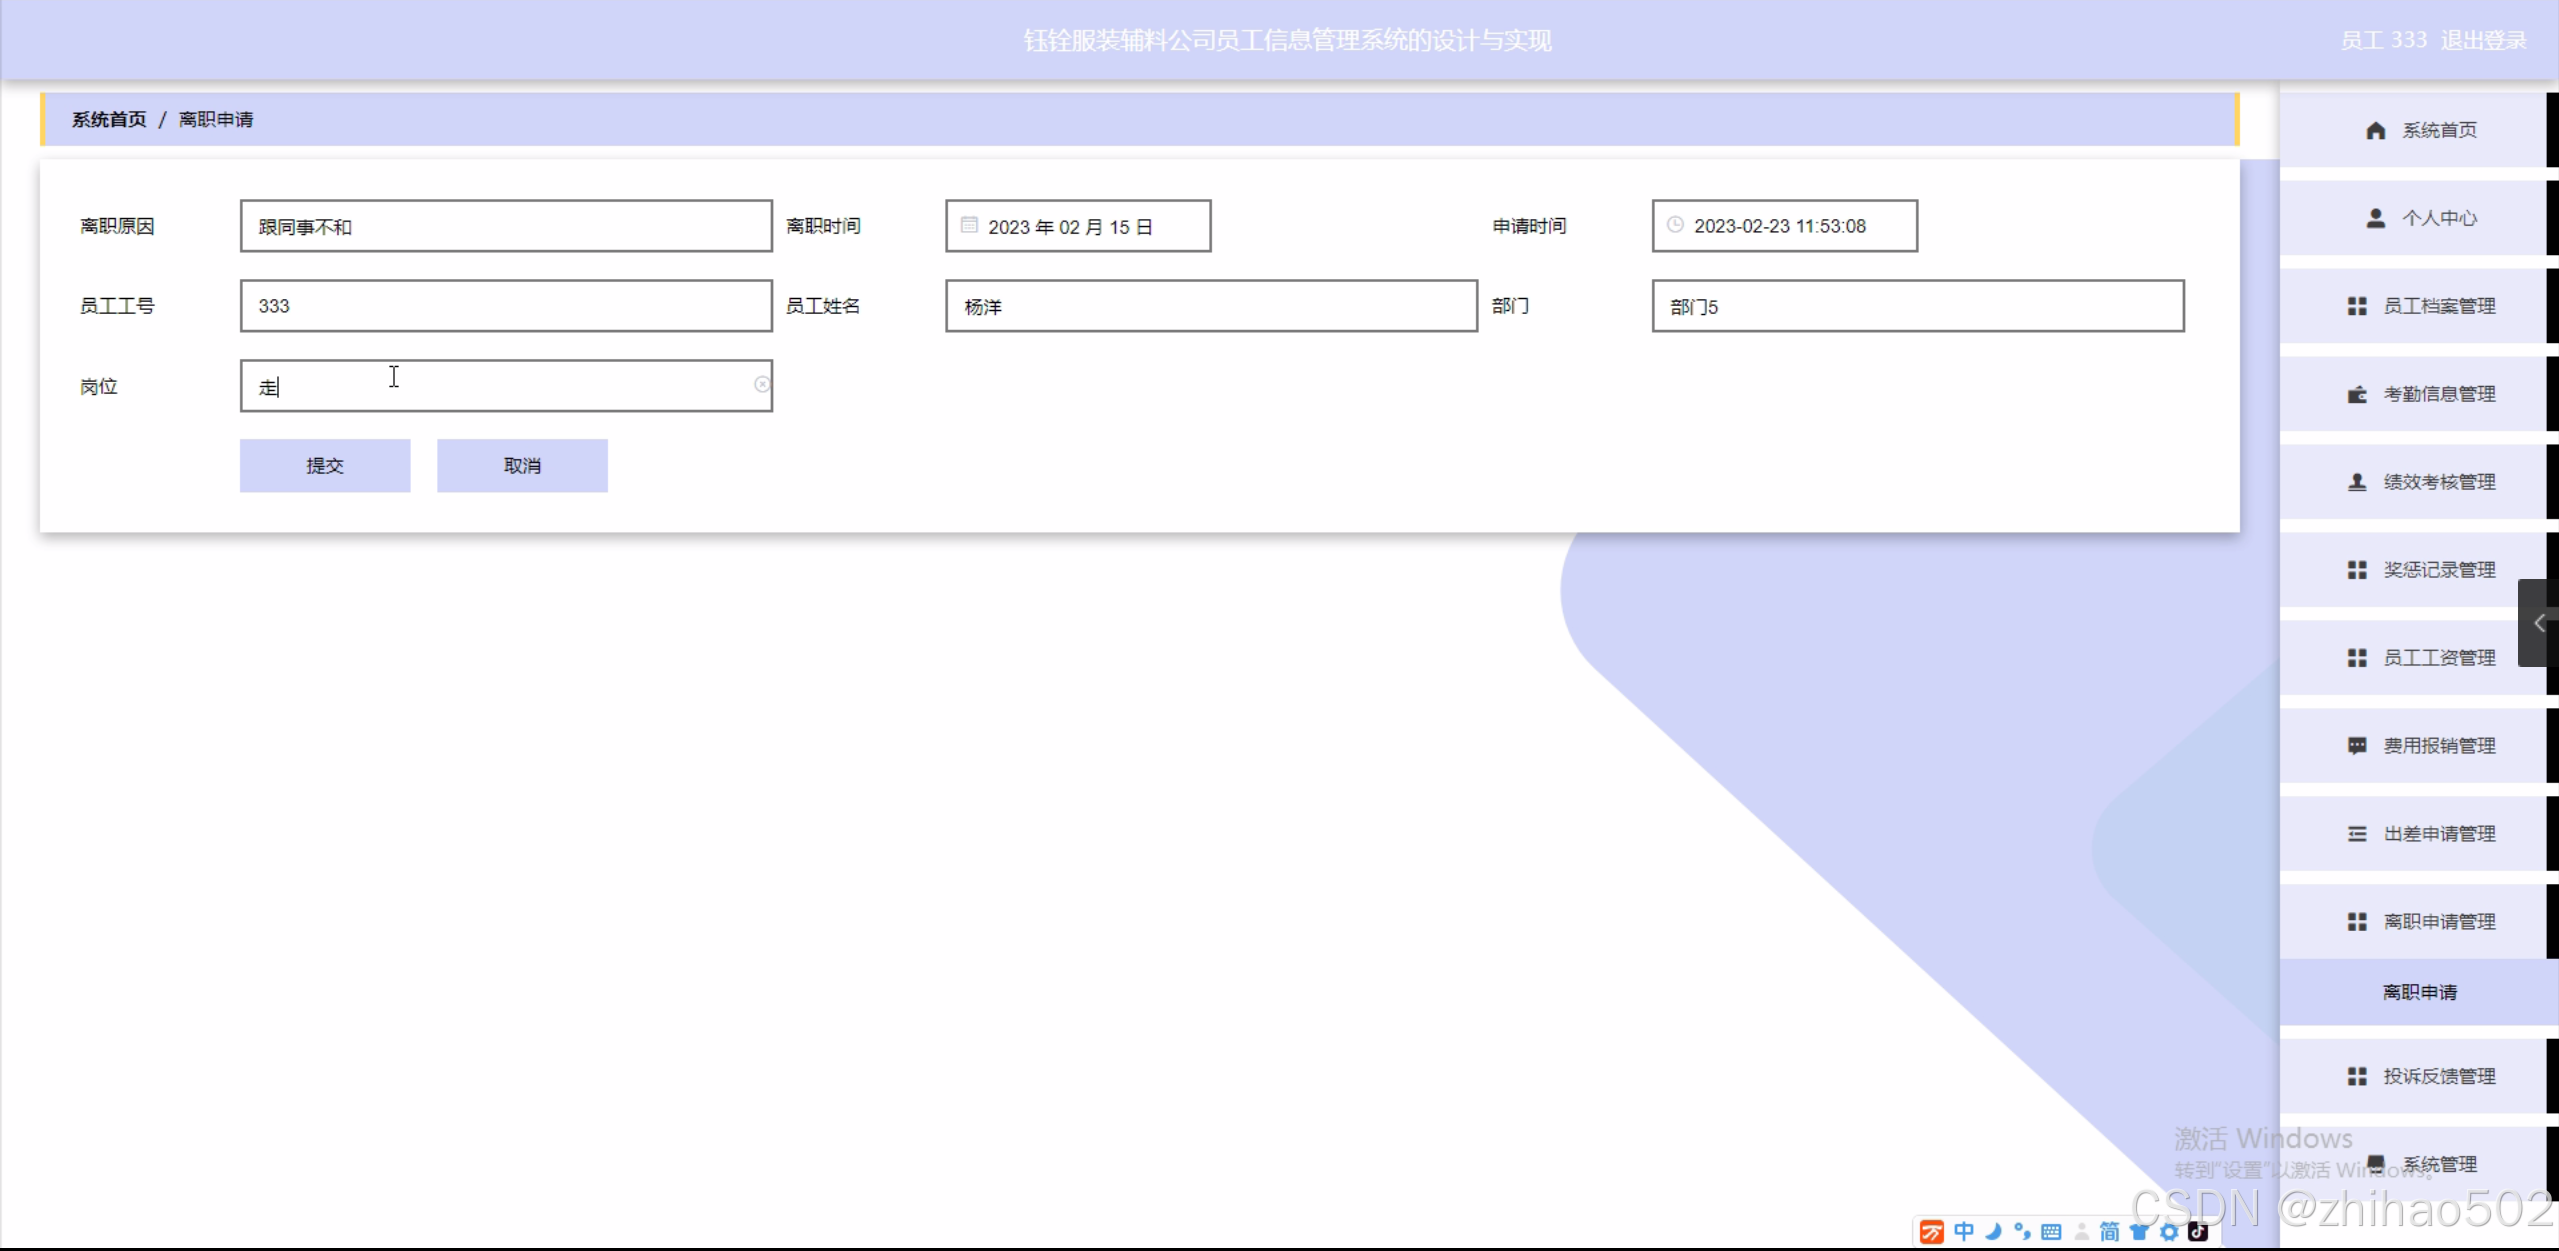Click the 系统首页 breadcrumb link
This screenshot has width=2559, height=1251.
click(x=109, y=120)
